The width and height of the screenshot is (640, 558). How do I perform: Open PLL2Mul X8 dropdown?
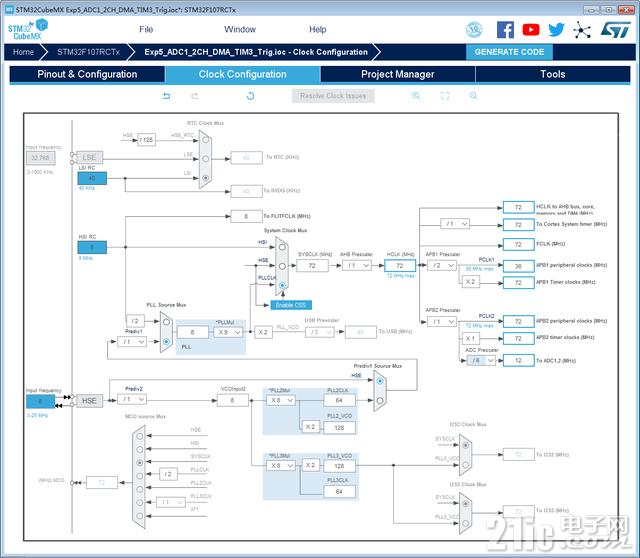click(281, 400)
